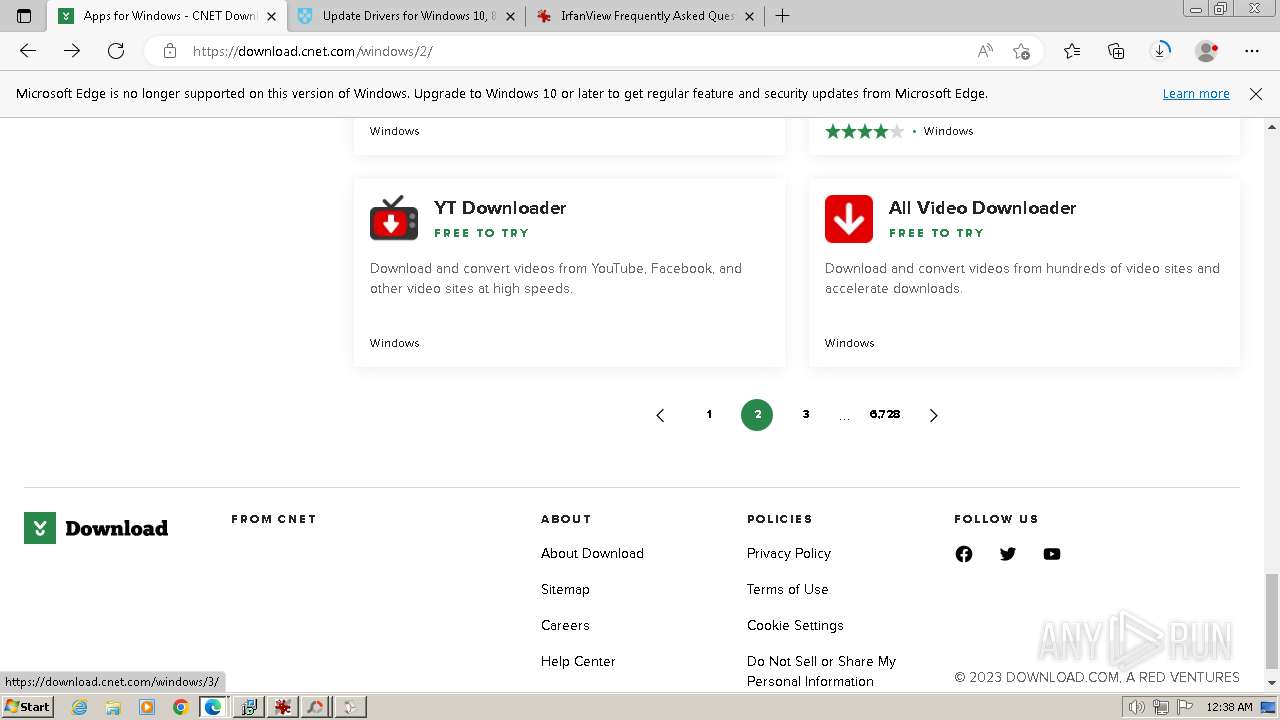
Task: Launch Internet Explorer from taskbar
Action: pos(80,707)
